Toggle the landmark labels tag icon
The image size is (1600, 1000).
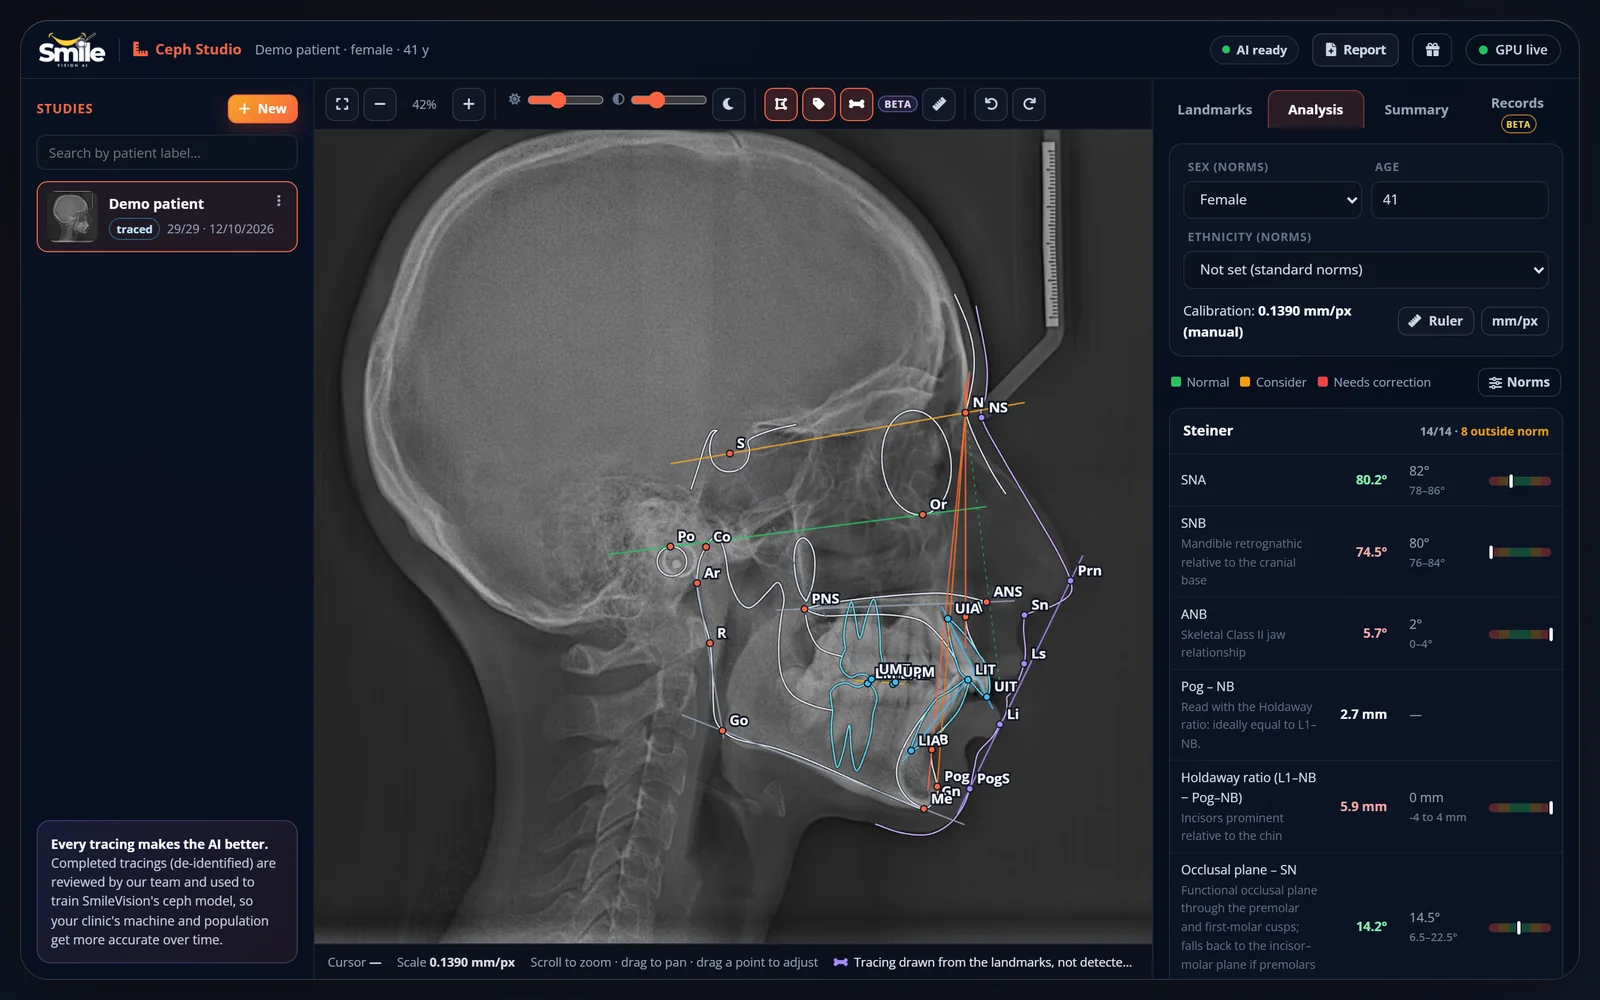(x=819, y=104)
